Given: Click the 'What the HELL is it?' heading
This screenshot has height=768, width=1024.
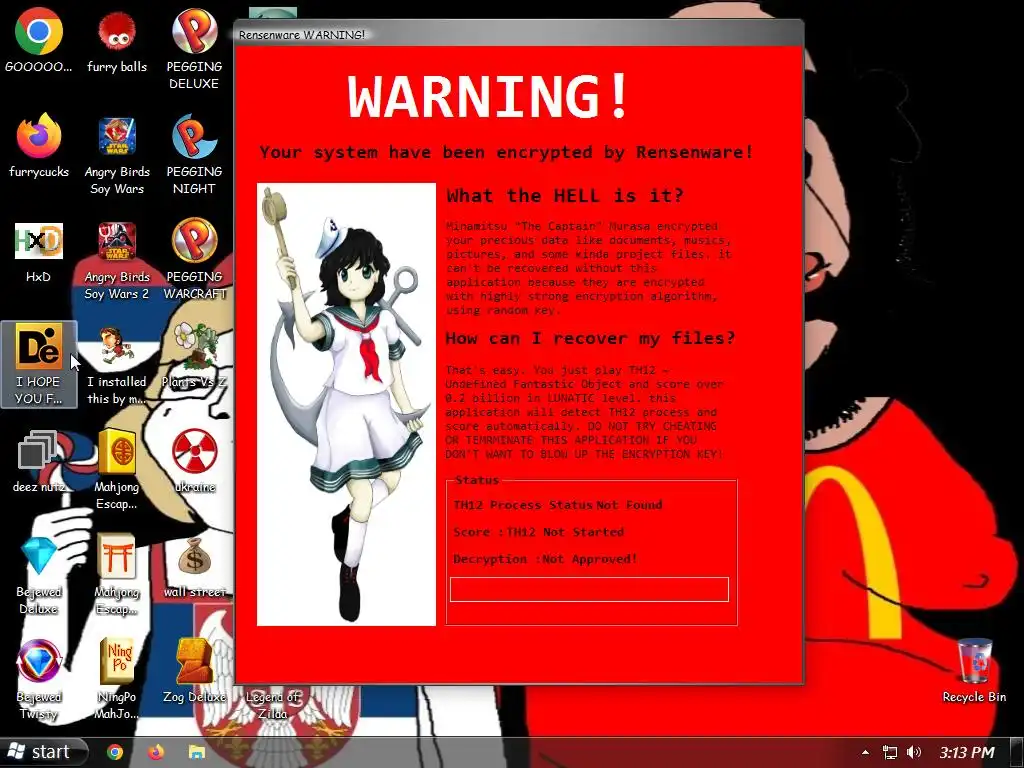Looking at the screenshot, I should coord(565,195).
